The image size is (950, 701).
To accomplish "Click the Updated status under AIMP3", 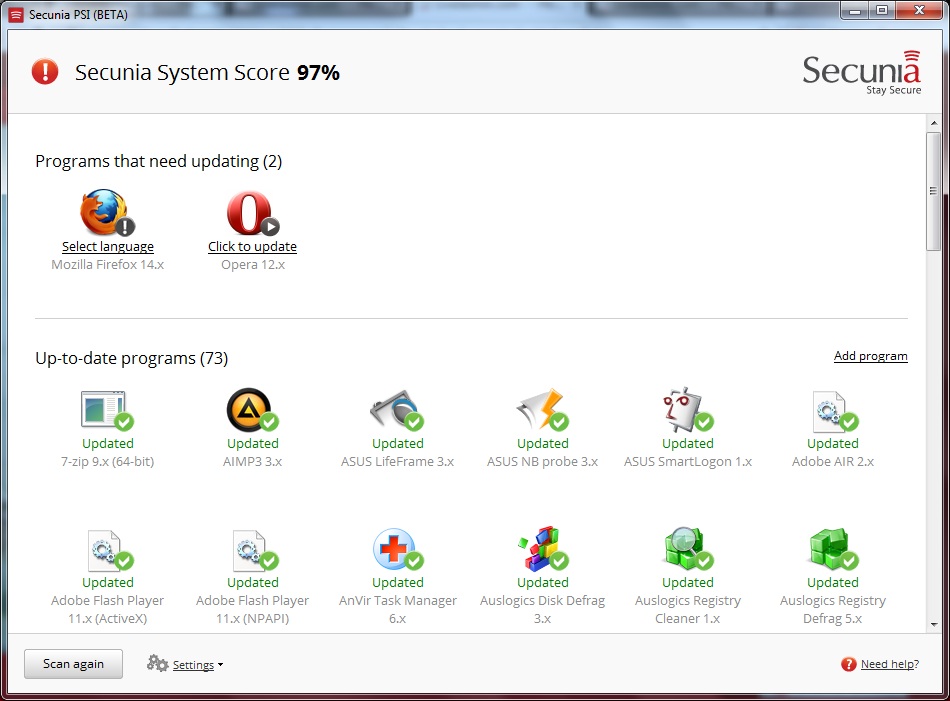I will (x=253, y=444).
